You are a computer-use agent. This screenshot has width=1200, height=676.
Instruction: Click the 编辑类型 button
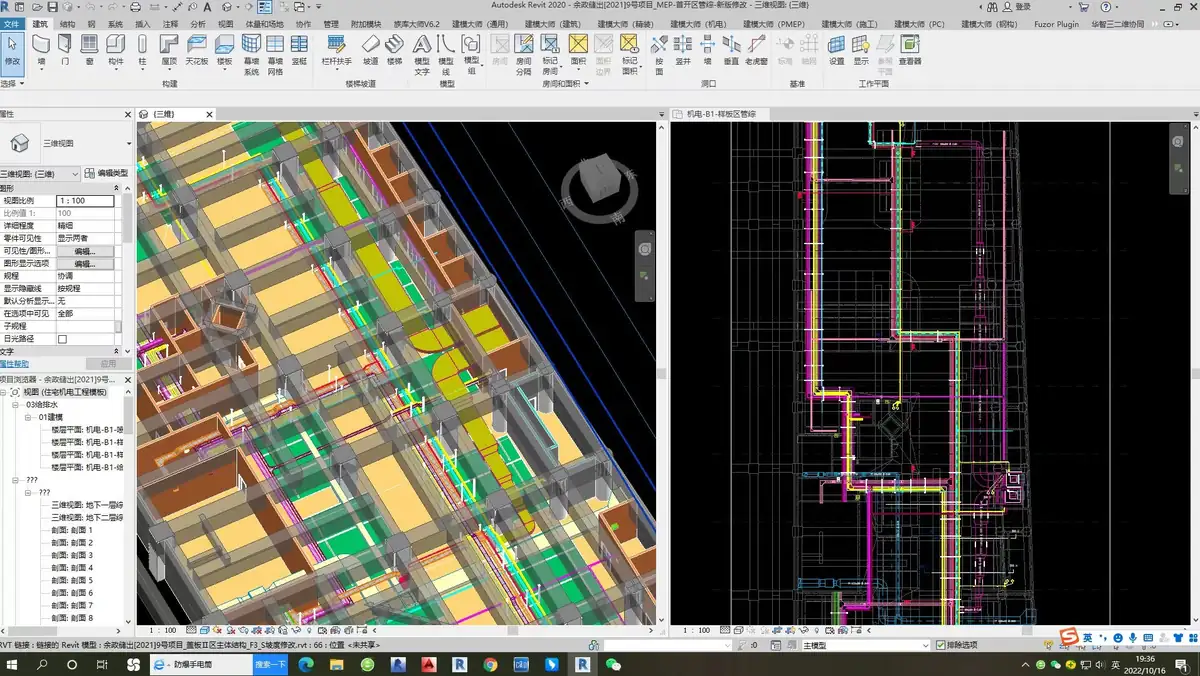pos(108,174)
